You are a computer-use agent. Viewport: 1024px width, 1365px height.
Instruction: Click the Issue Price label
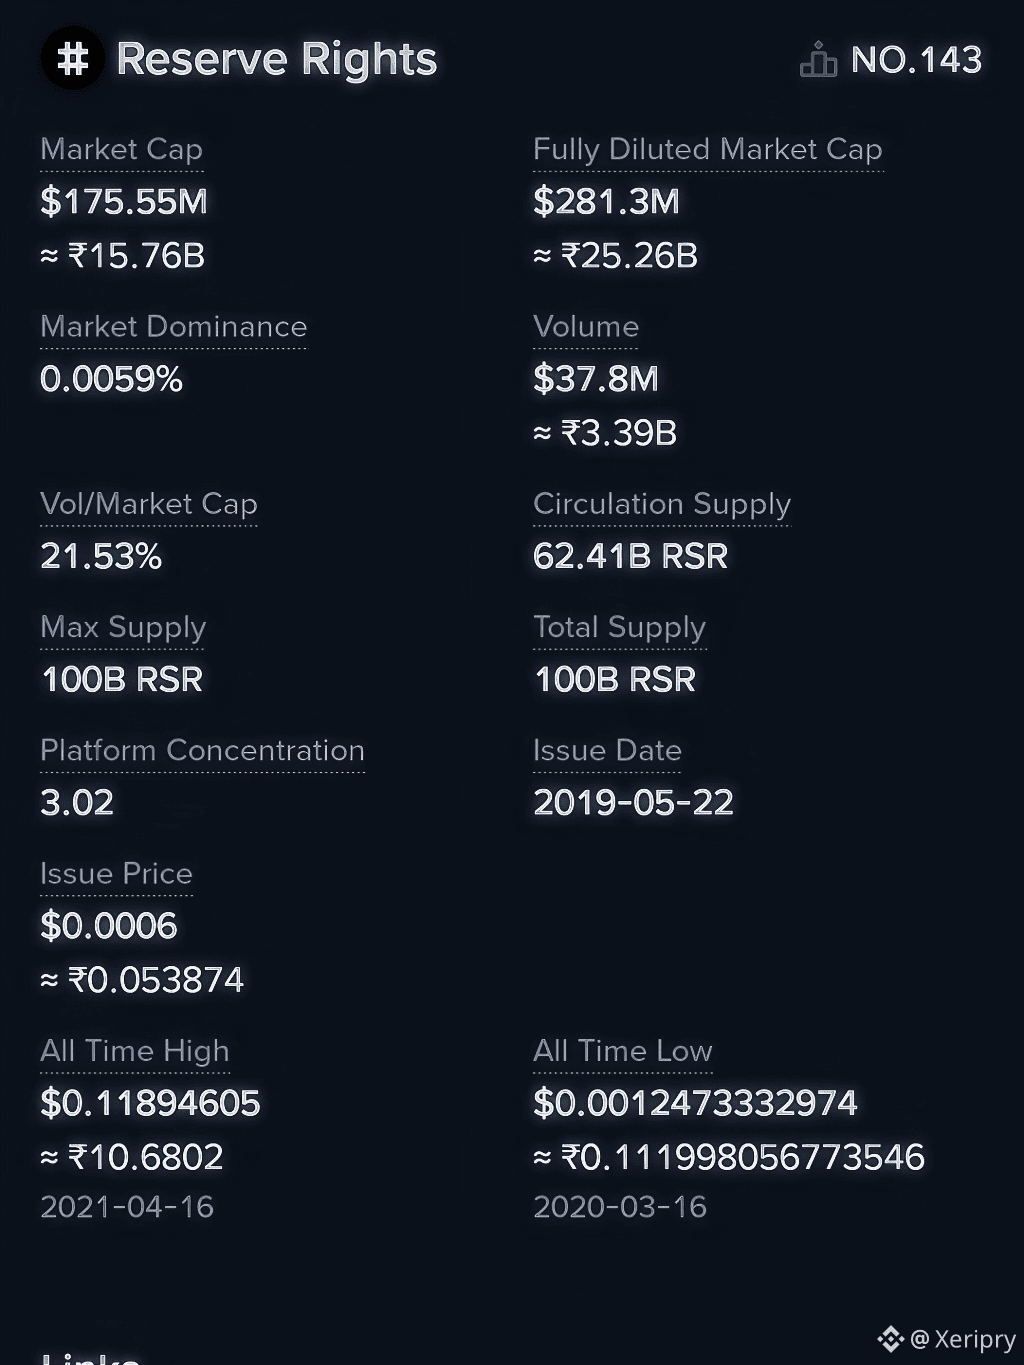pos(116,873)
